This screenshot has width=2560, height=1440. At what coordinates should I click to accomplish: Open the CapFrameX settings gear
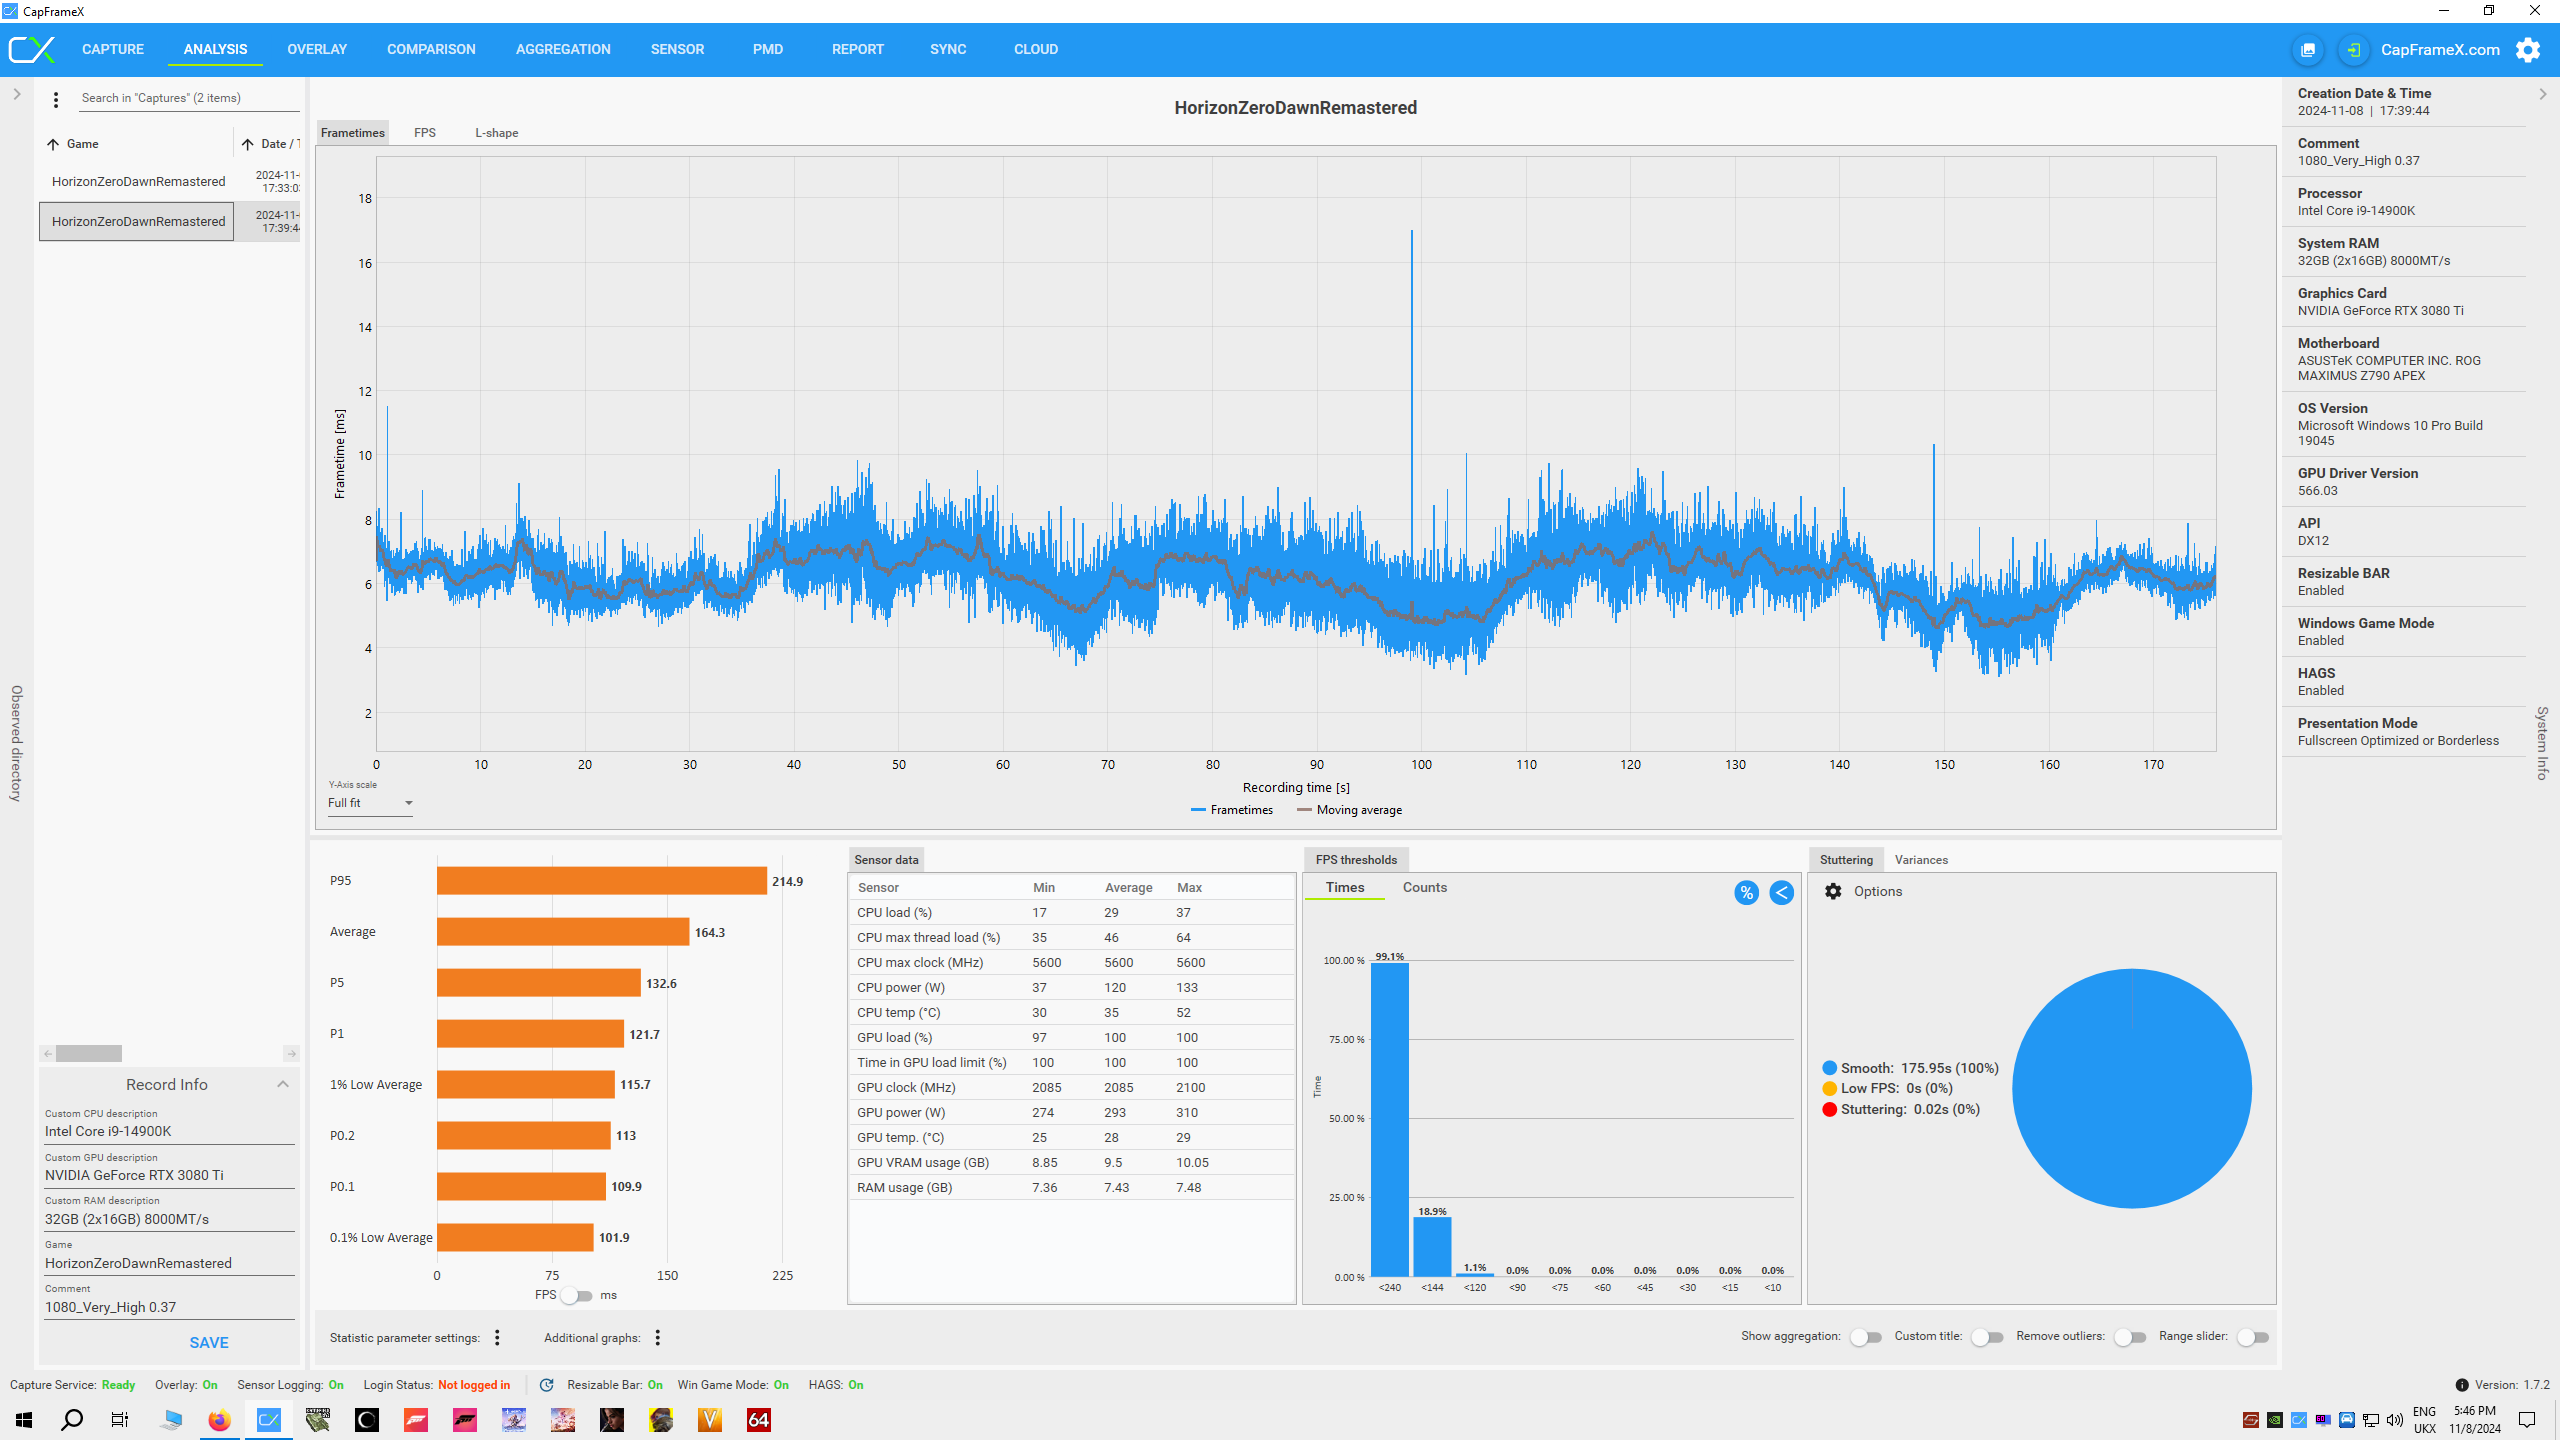point(2528,50)
